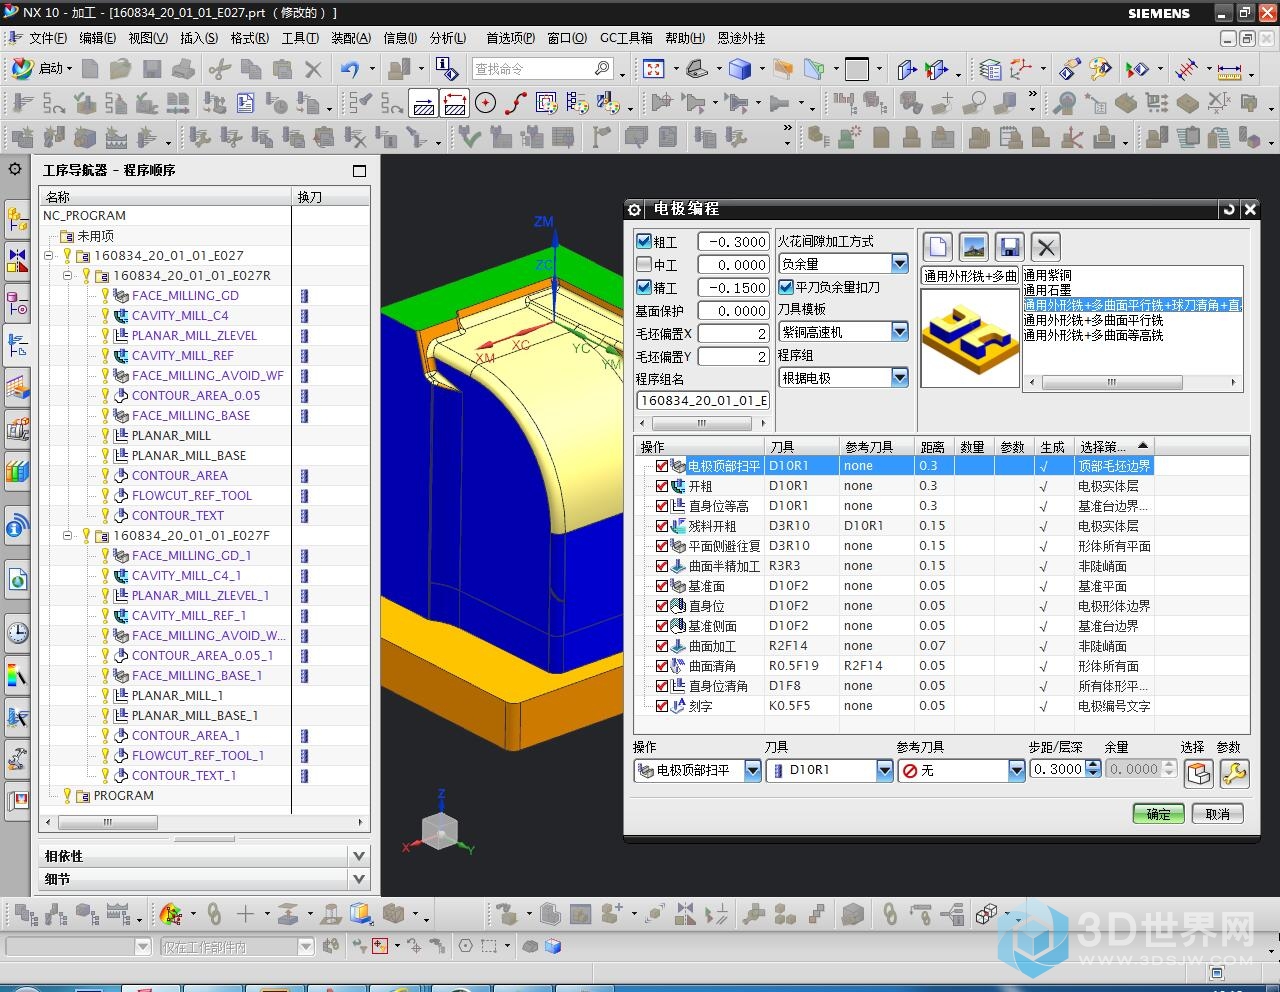Viewport: 1280px width, 992px height.
Task: Open the GC工具箱 menu
Action: 626,38
